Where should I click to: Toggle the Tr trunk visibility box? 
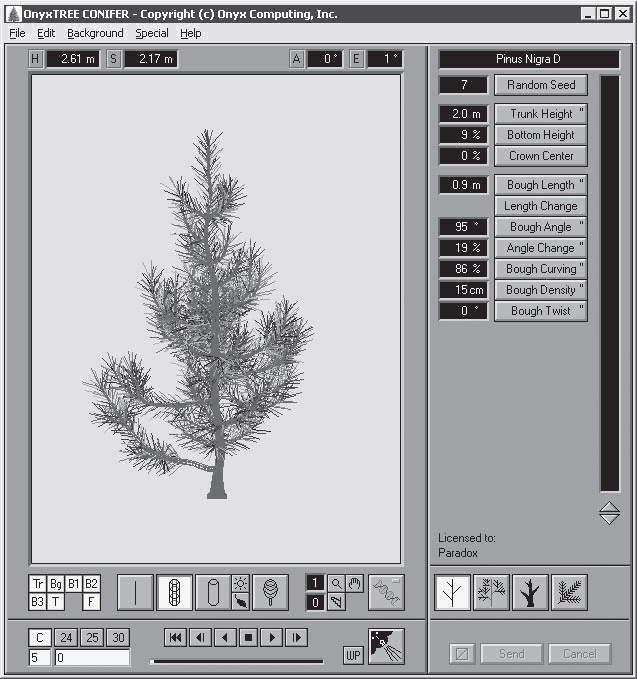(38, 584)
